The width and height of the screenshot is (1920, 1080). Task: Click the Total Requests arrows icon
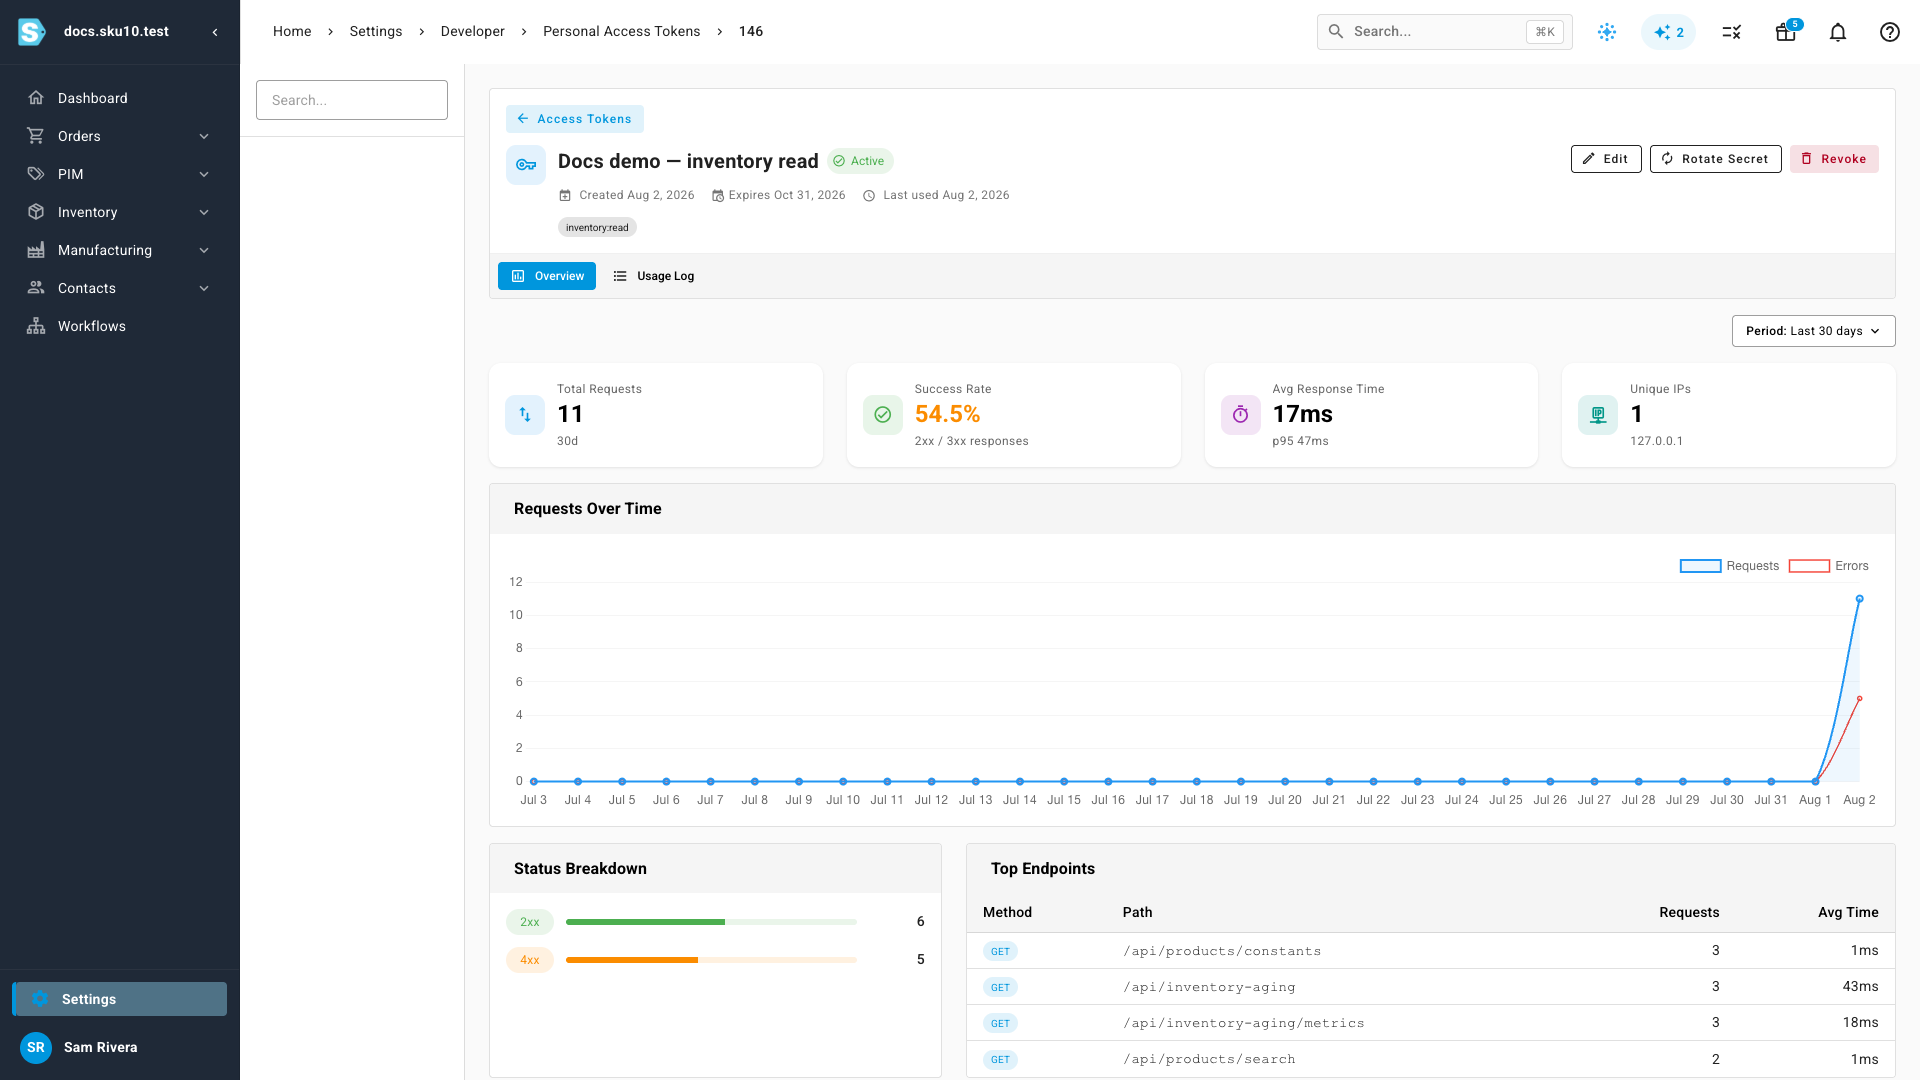[x=525, y=415]
